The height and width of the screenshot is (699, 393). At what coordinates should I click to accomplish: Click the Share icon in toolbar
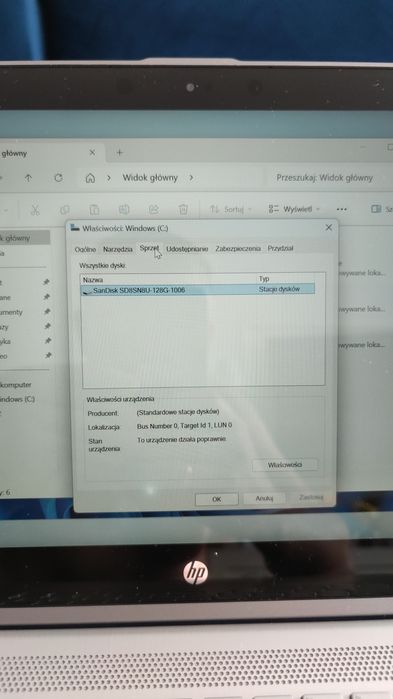[x=154, y=209]
